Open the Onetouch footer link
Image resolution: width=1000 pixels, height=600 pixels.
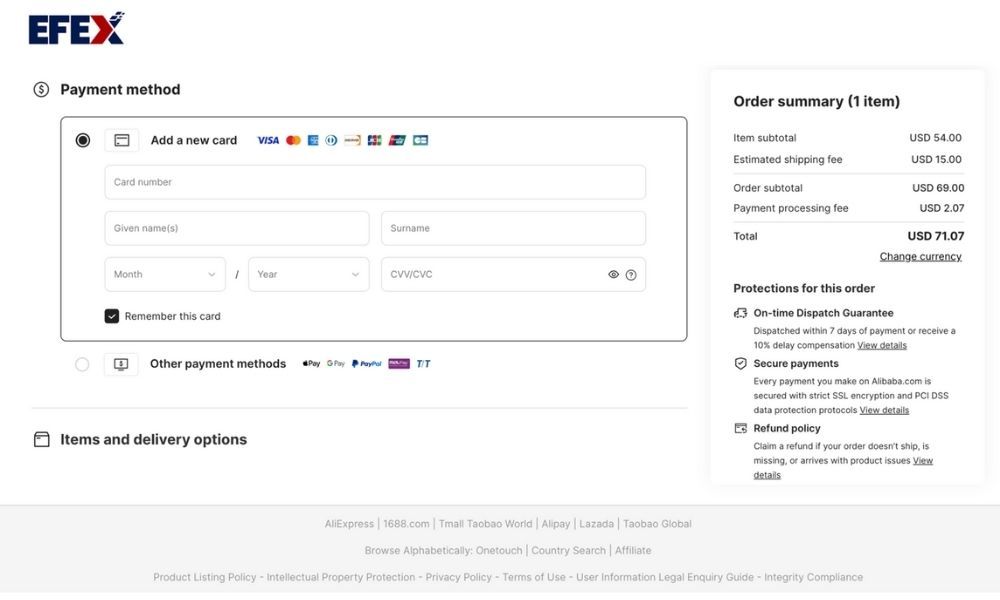[x=499, y=551]
